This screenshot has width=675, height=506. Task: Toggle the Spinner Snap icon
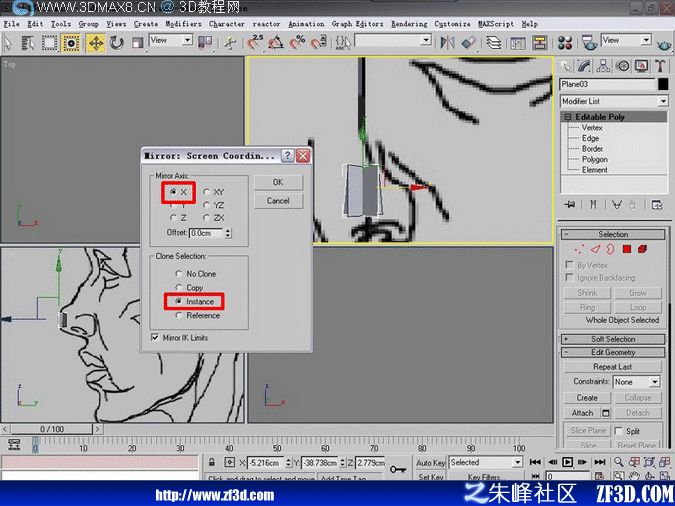(x=318, y=42)
